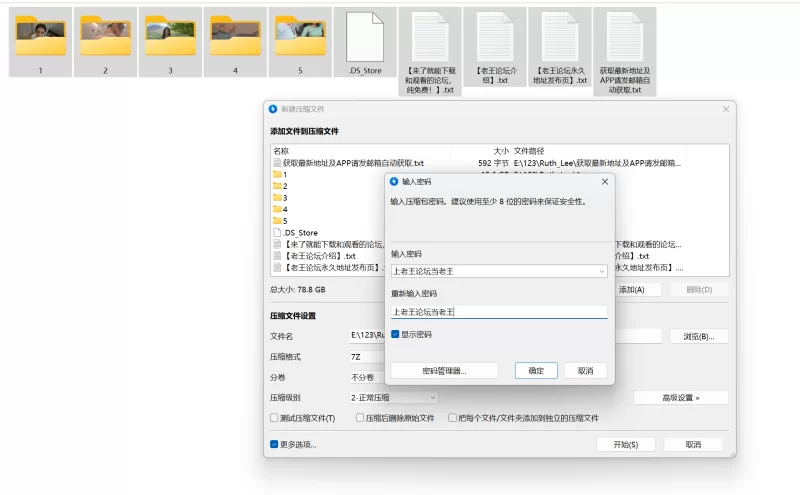Image resolution: width=800 pixels, height=495 pixels.
Task: Click the 删除(D) button
Action: [x=699, y=290]
